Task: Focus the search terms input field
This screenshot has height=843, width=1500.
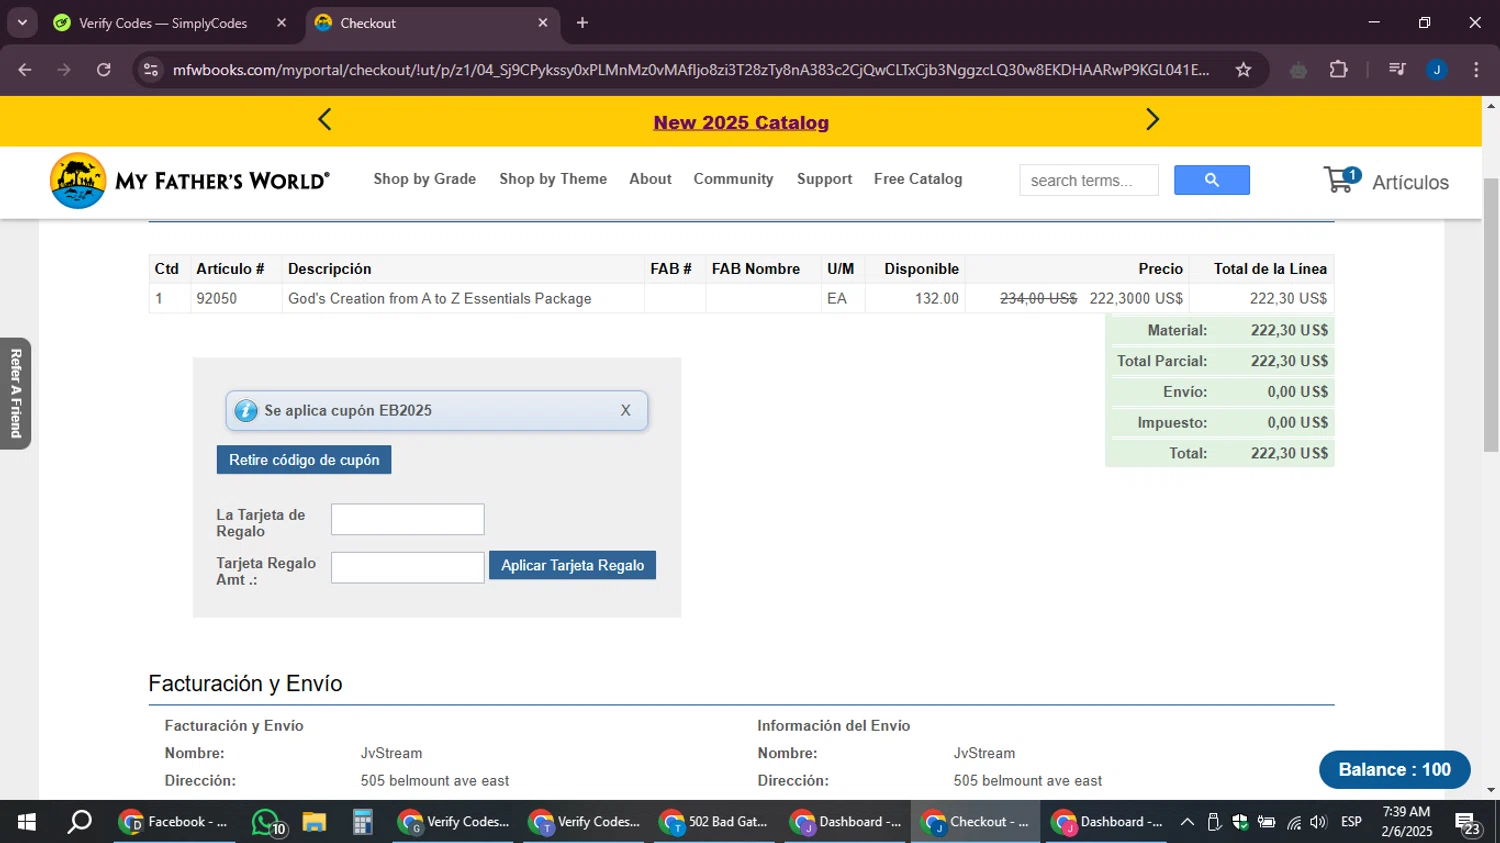Action: (x=1089, y=180)
